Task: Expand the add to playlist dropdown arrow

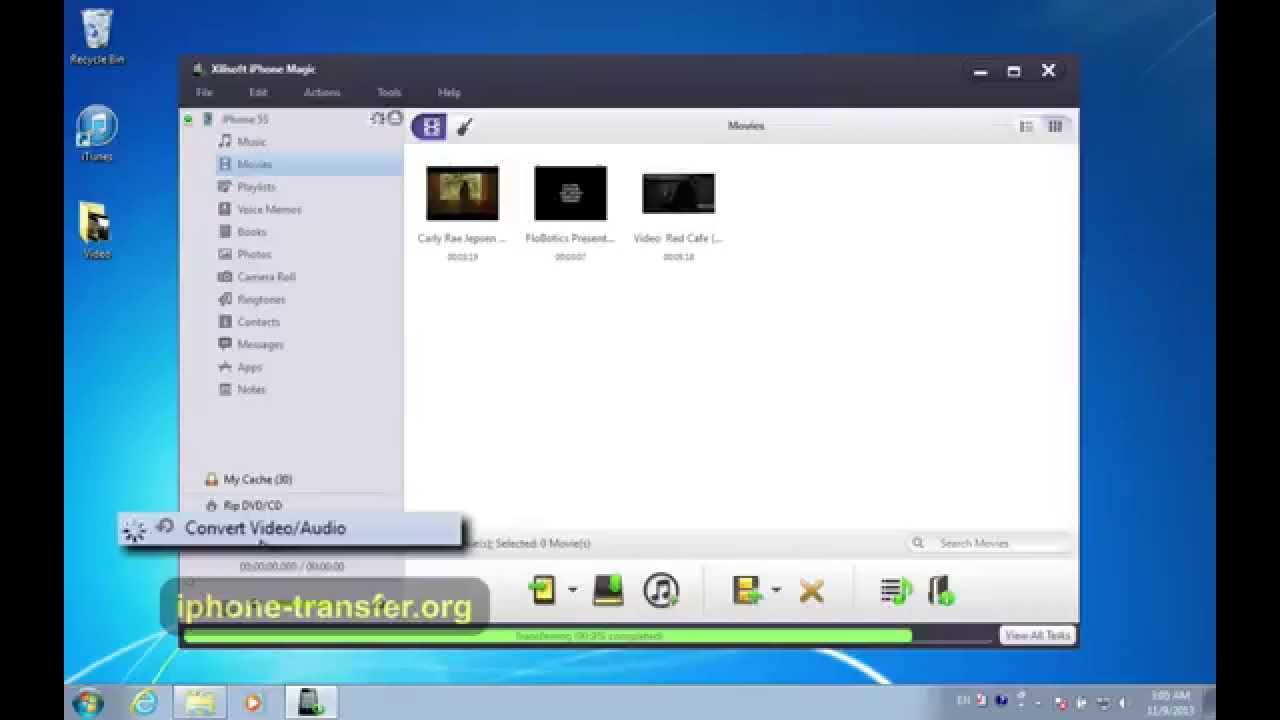Action: (x=776, y=590)
